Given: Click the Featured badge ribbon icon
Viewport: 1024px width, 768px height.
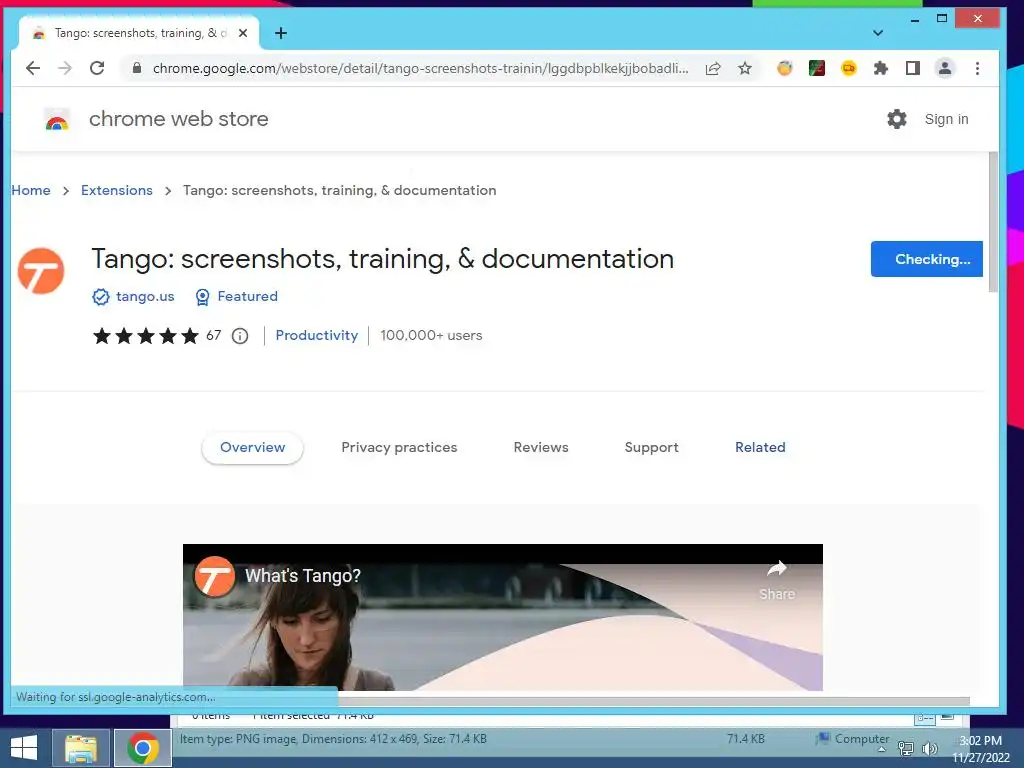Looking at the screenshot, I should point(202,297).
